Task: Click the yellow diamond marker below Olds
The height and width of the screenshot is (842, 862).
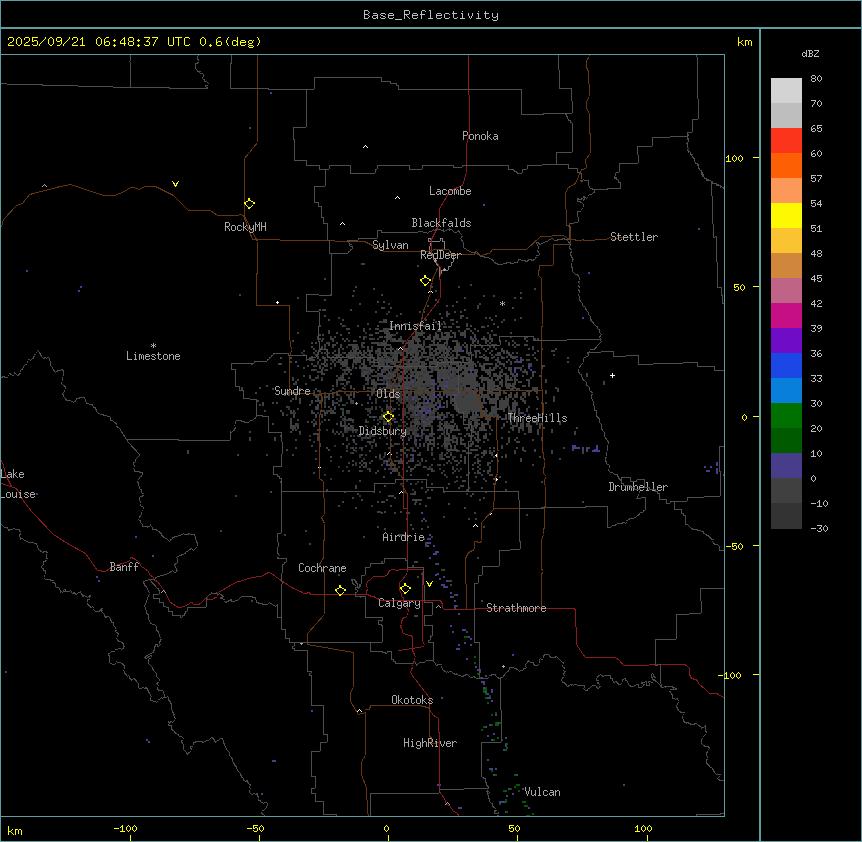Action: 388,417
